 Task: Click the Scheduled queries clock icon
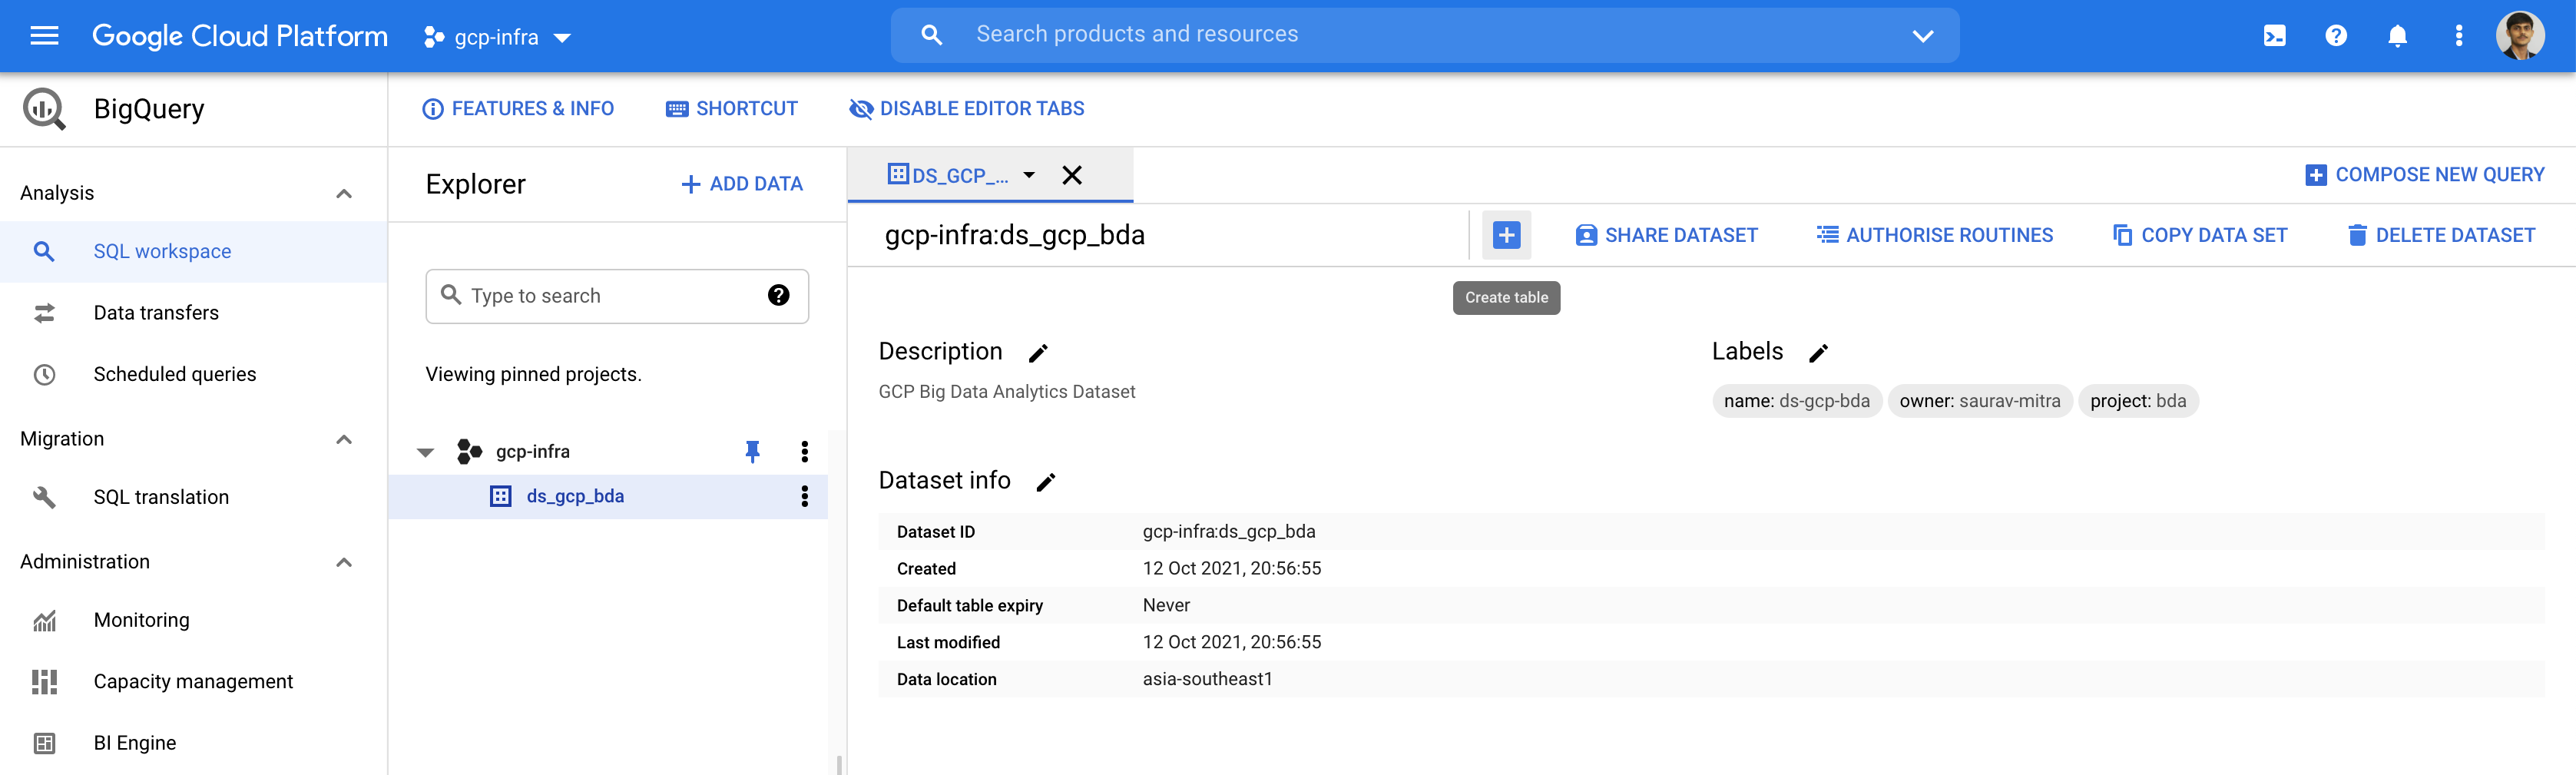[x=44, y=375]
